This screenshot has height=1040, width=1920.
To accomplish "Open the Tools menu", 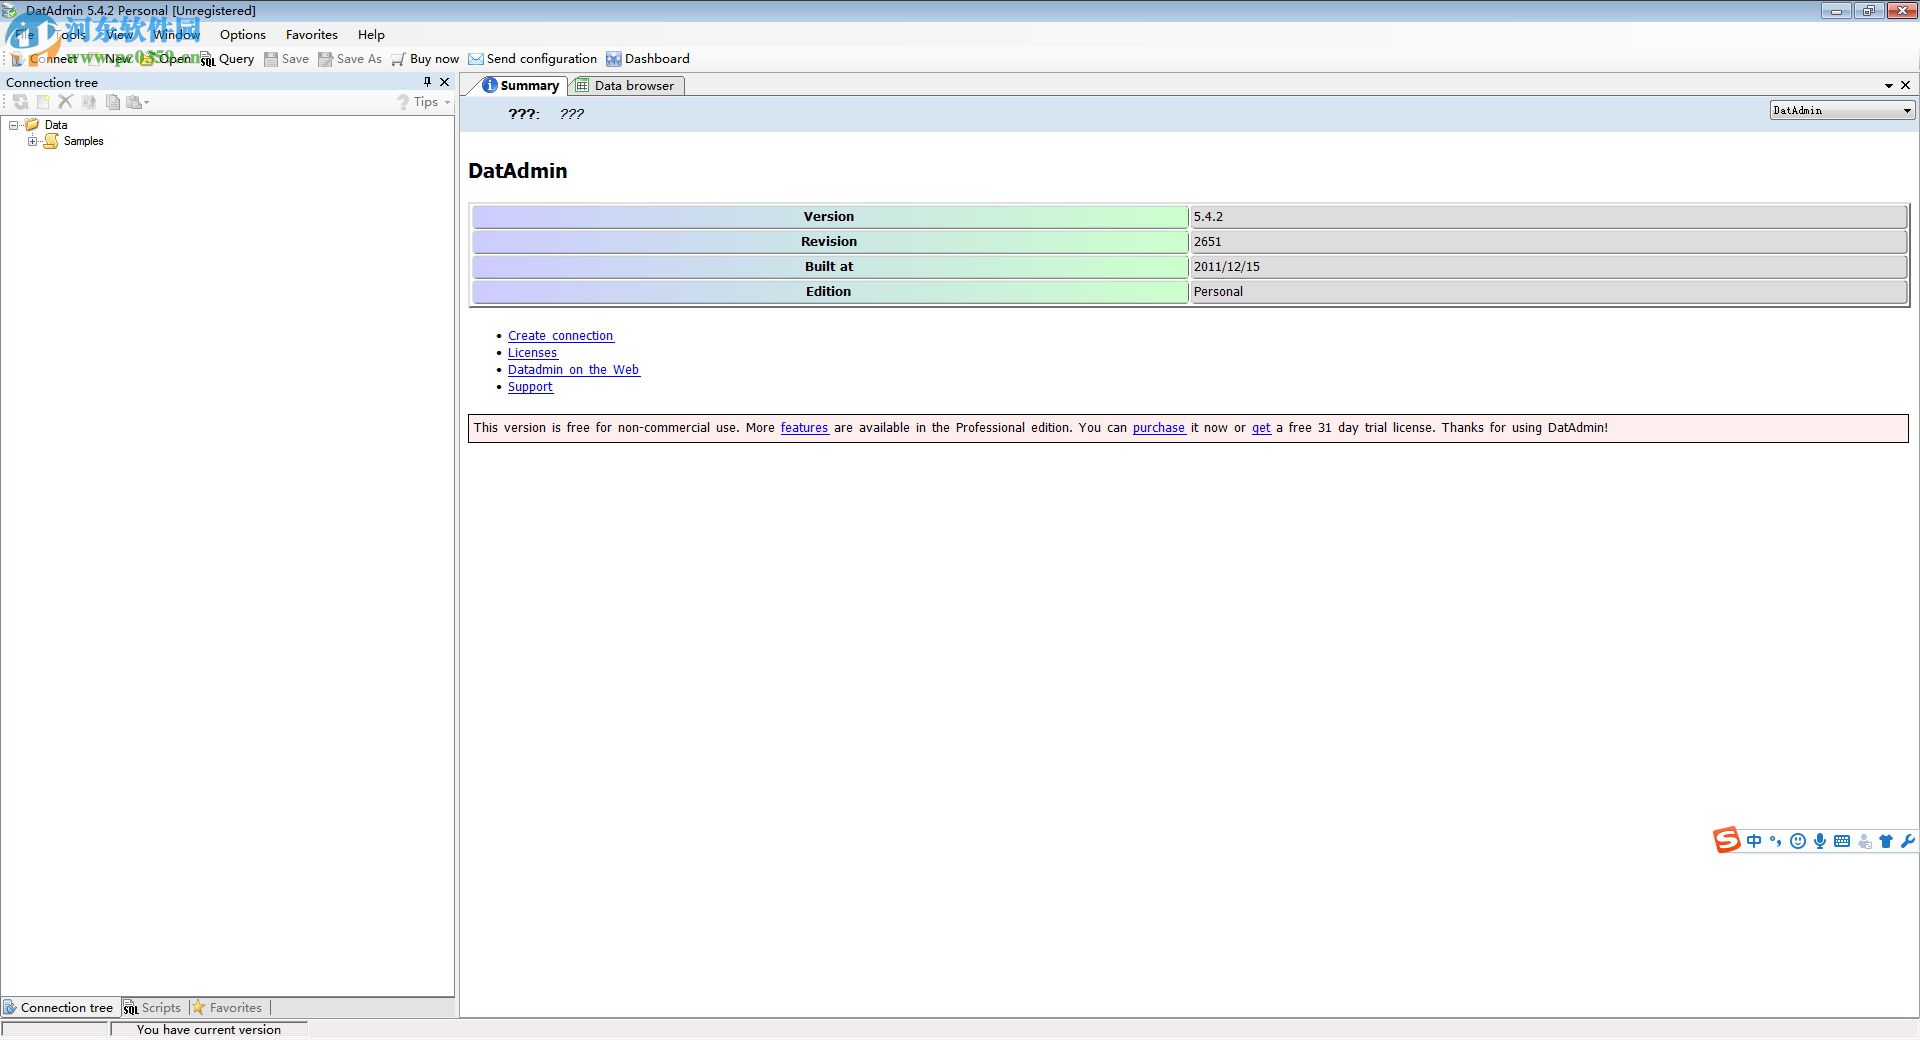I will coord(70,35).
